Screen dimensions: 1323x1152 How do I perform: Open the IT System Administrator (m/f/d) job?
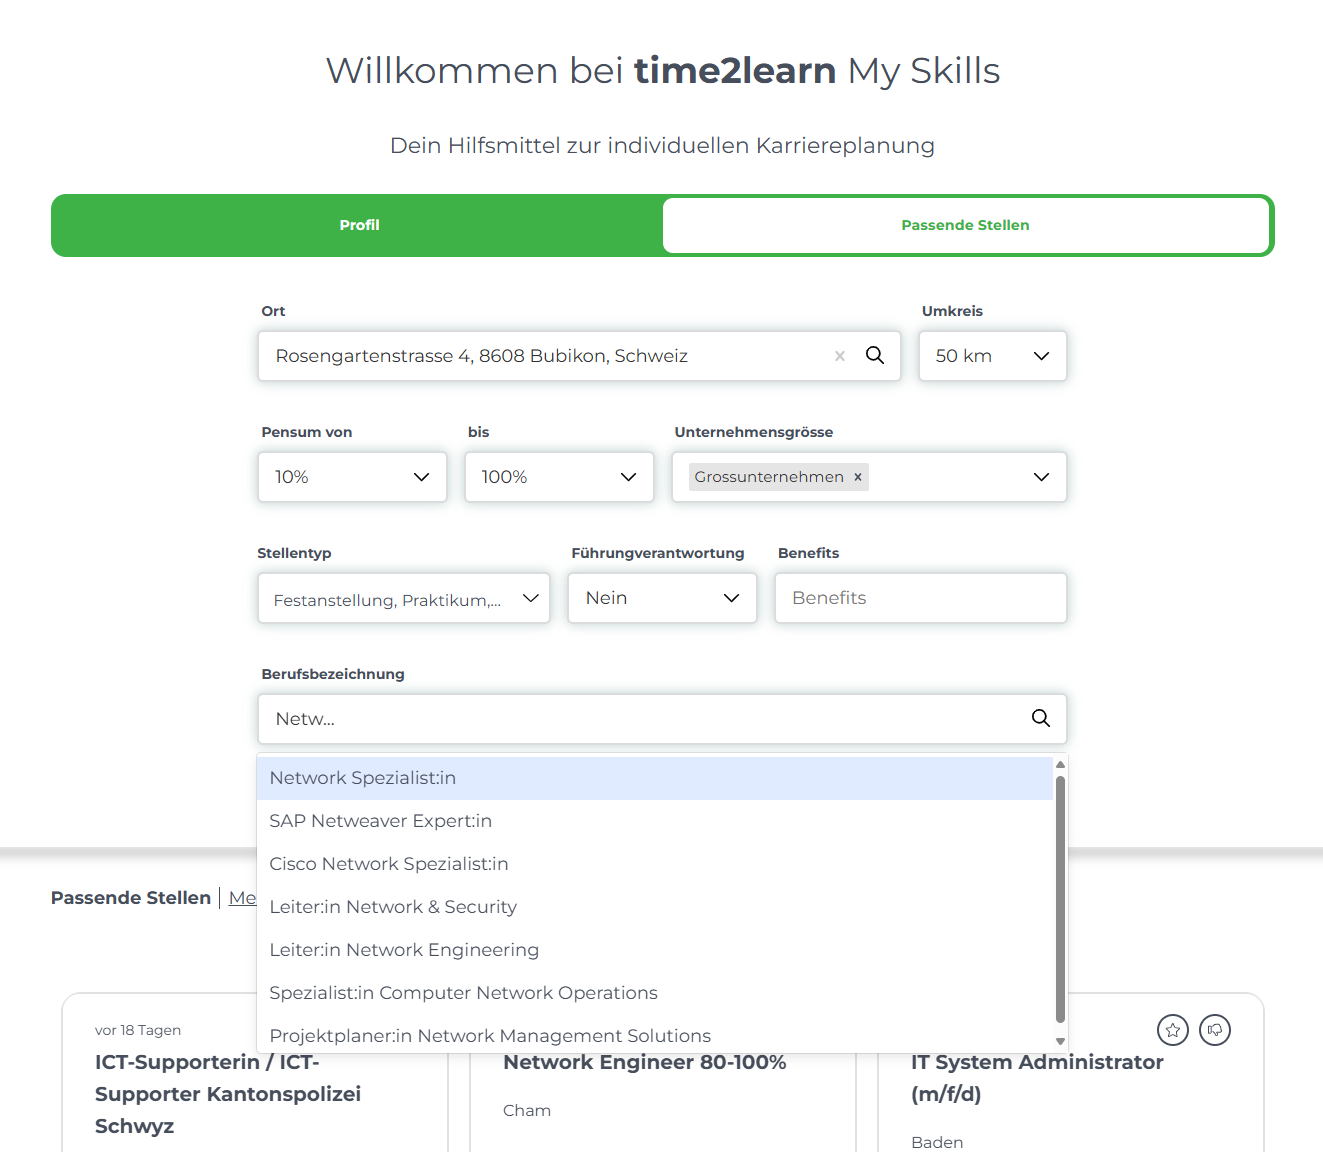click(x=1037, y=1078)
